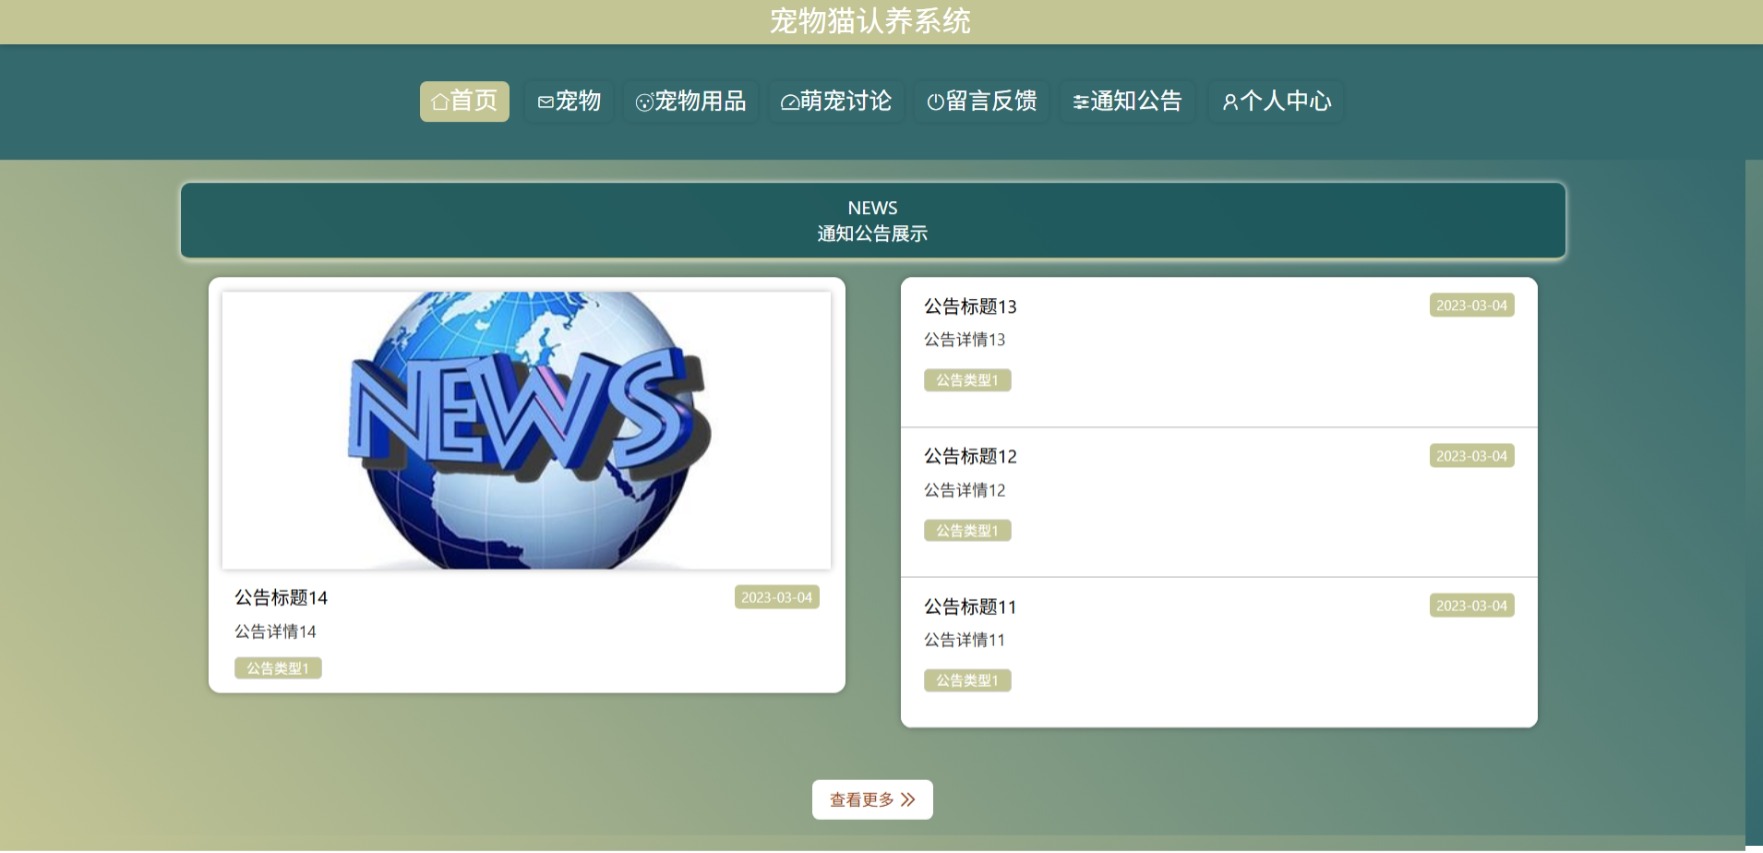1763x853 pixels.
Task: Click the double chevron in 查看更多
Action: point(907,800)
